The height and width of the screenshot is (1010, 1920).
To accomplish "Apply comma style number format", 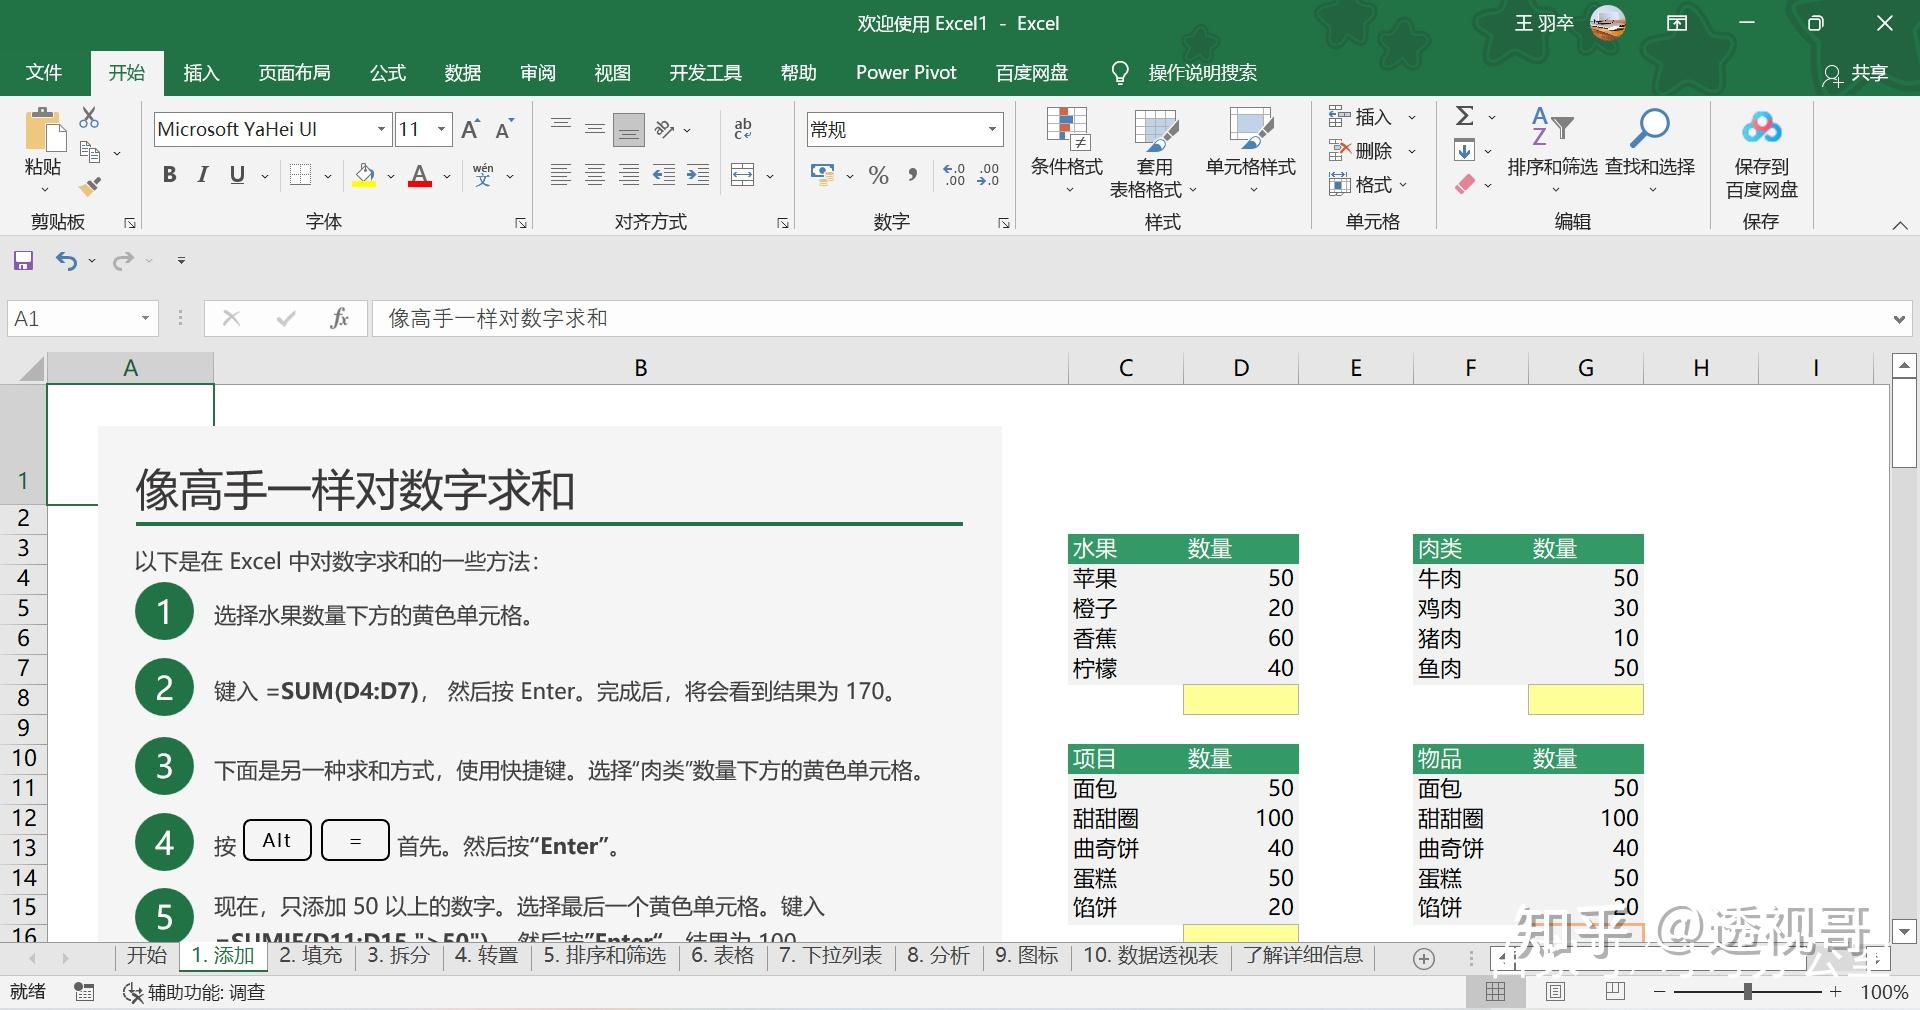I will click(x=913, y=175).
